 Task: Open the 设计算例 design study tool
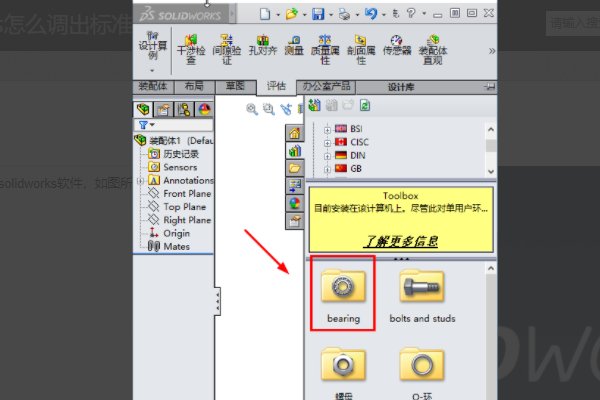153,46
